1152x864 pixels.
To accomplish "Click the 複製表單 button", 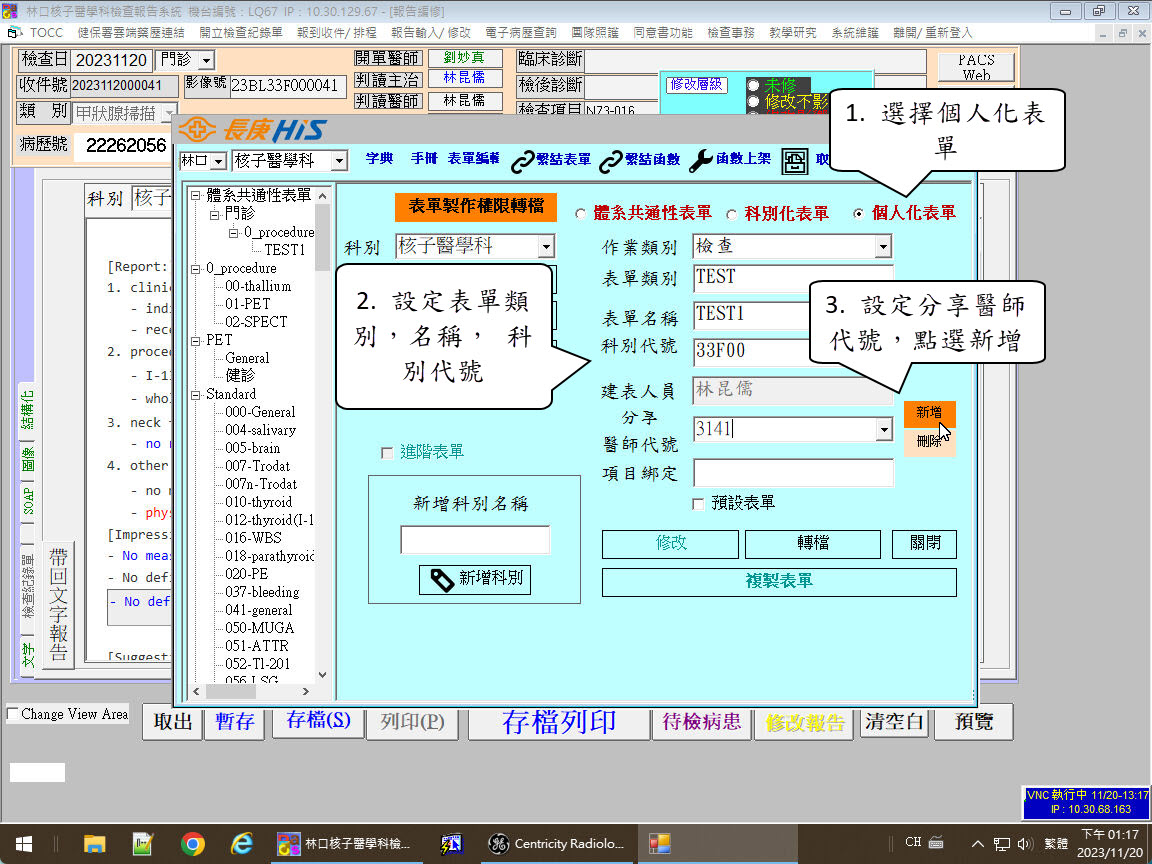I will tap(778, 582).
